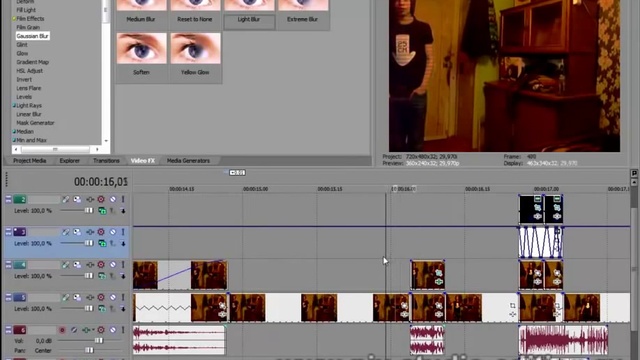Select the Video FX tab
This screenshot has width=640, height=360.
pyautogui.click(x=142, y=161)
